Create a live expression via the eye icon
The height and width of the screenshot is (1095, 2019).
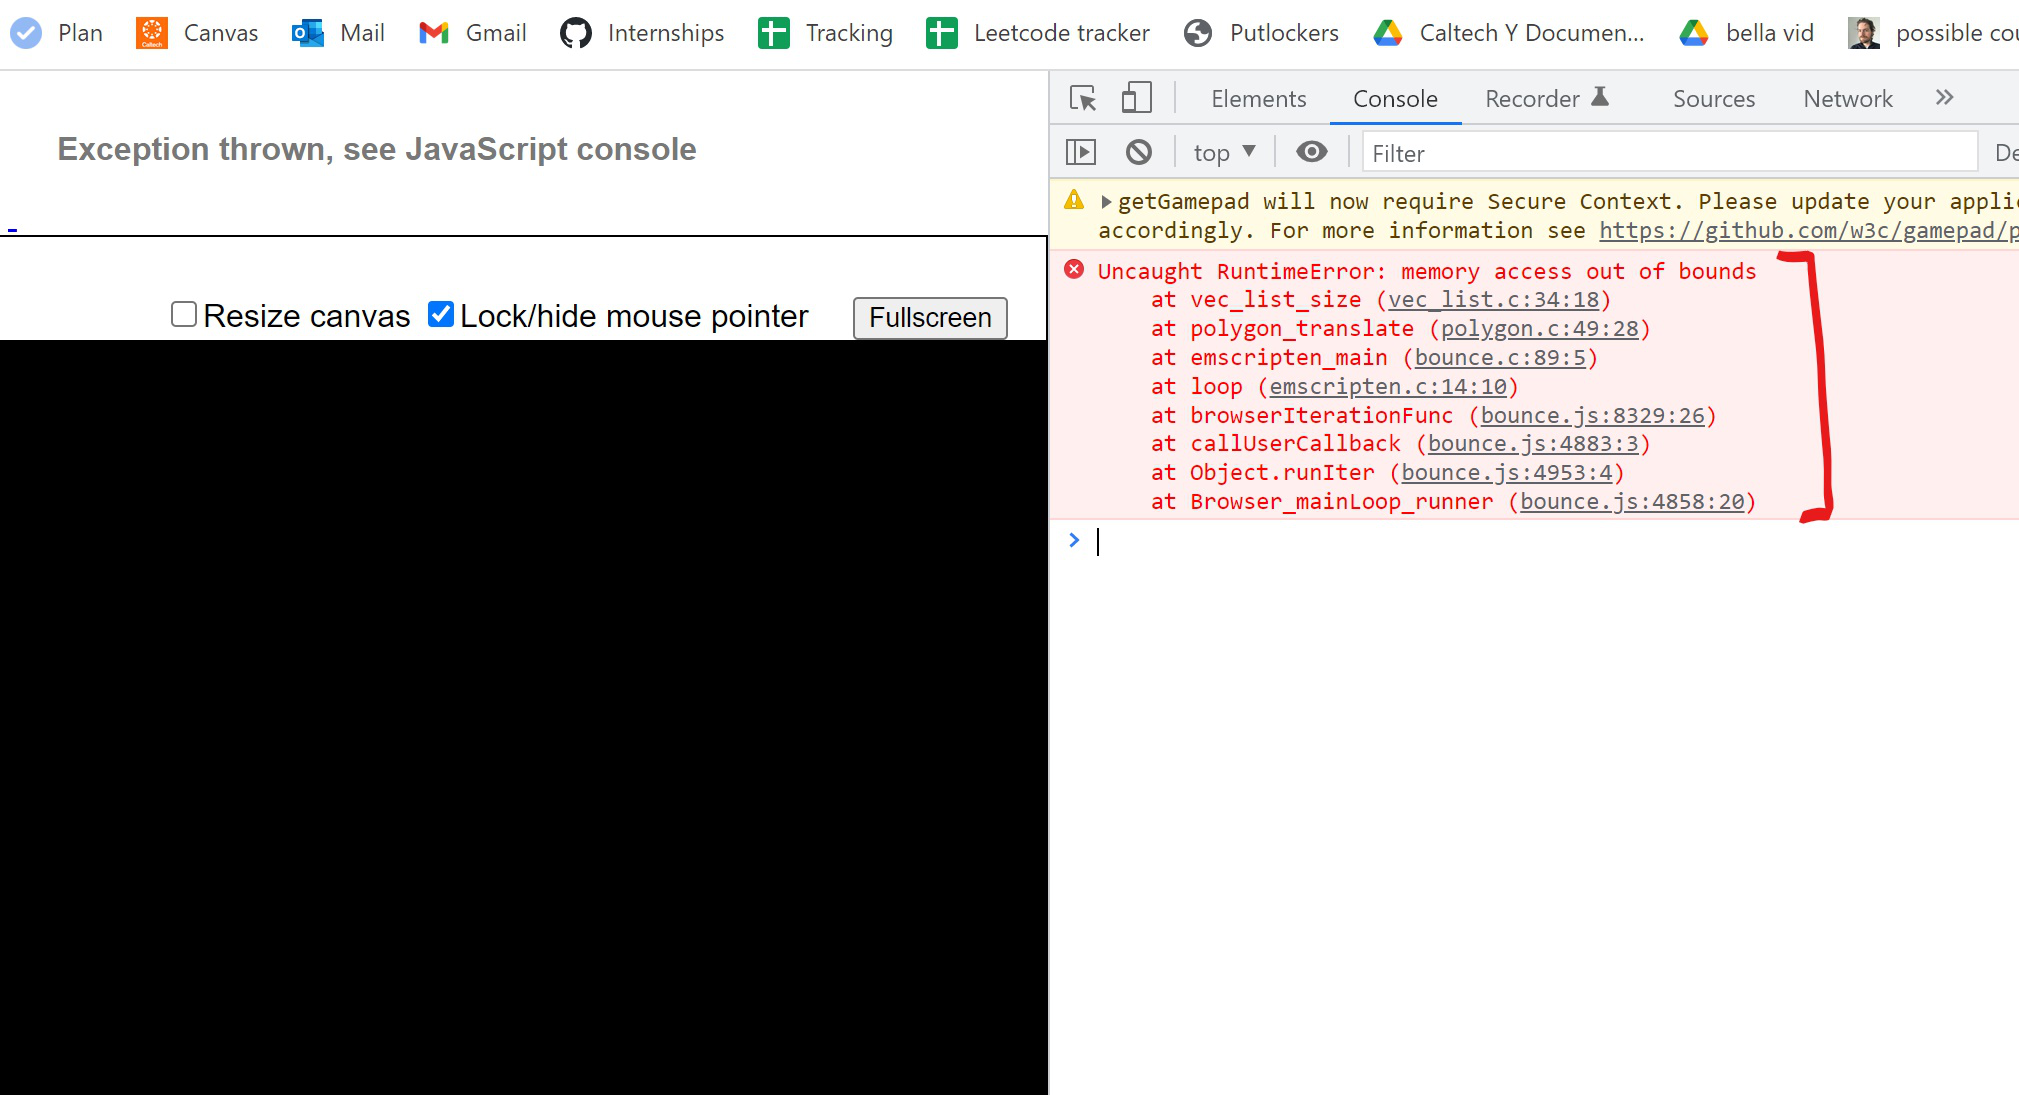[1310, 151]
